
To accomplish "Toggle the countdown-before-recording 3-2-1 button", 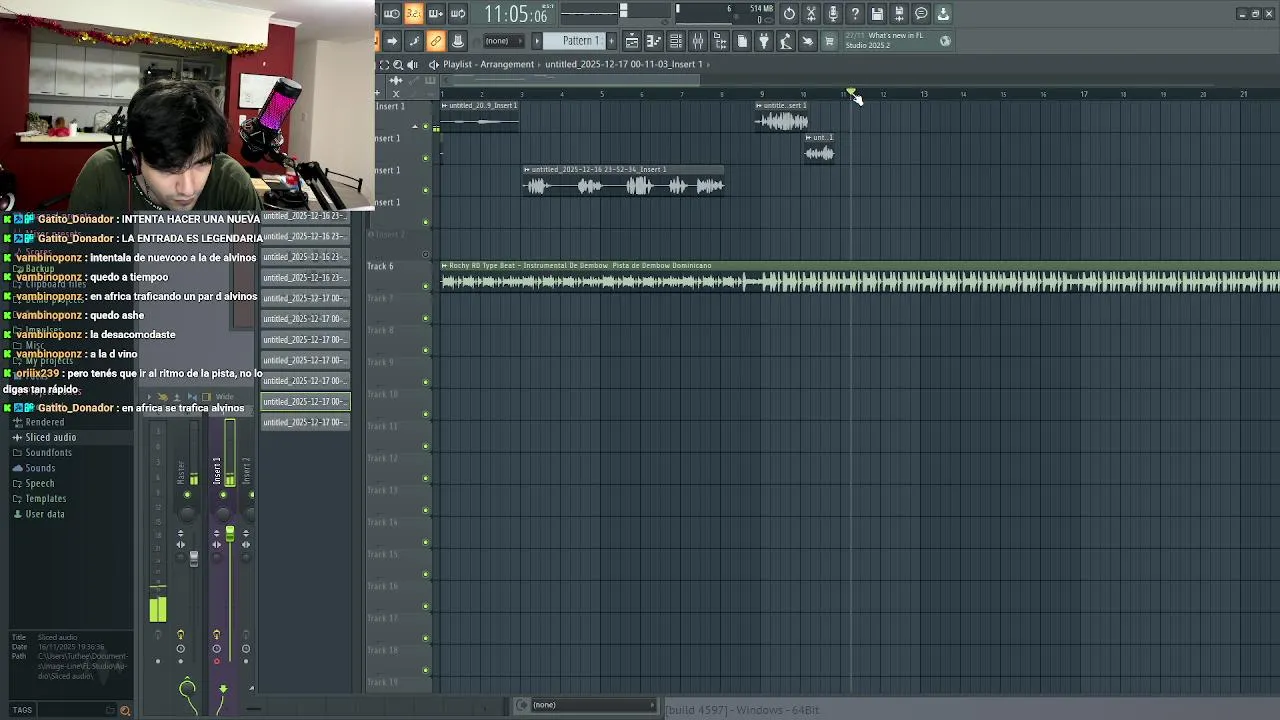I will 413,14.
